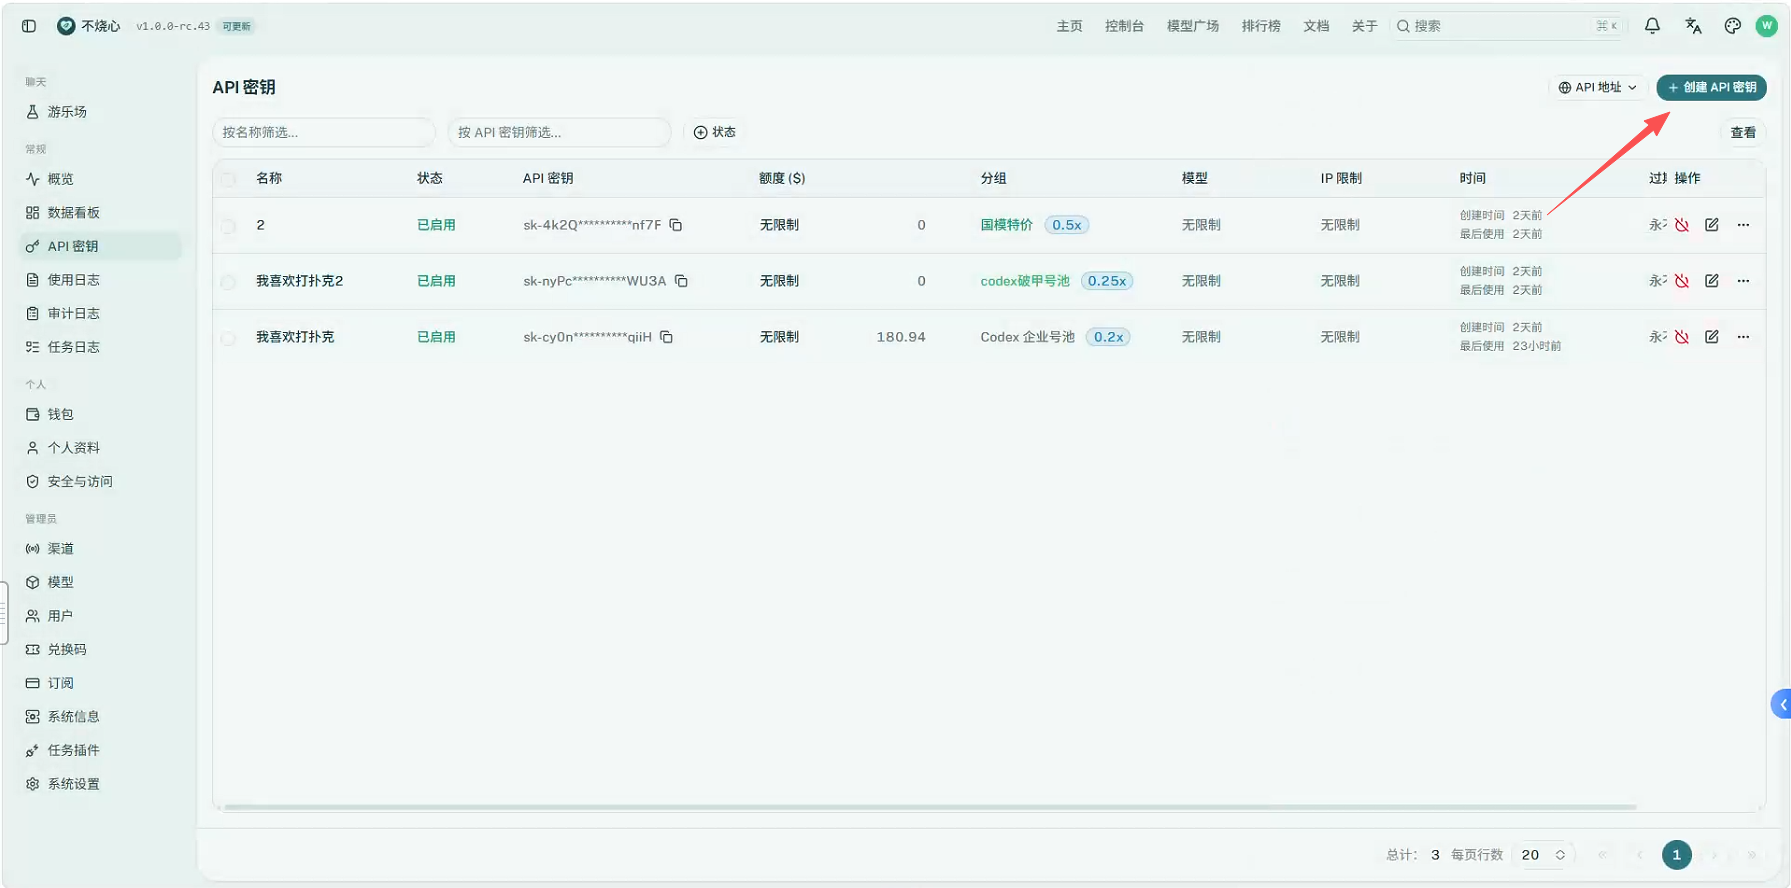Check the row for 我喜欢打扑克
The width and height of the screenshot is (1791, 888).
pyautogui.click(x=229, y=338)
